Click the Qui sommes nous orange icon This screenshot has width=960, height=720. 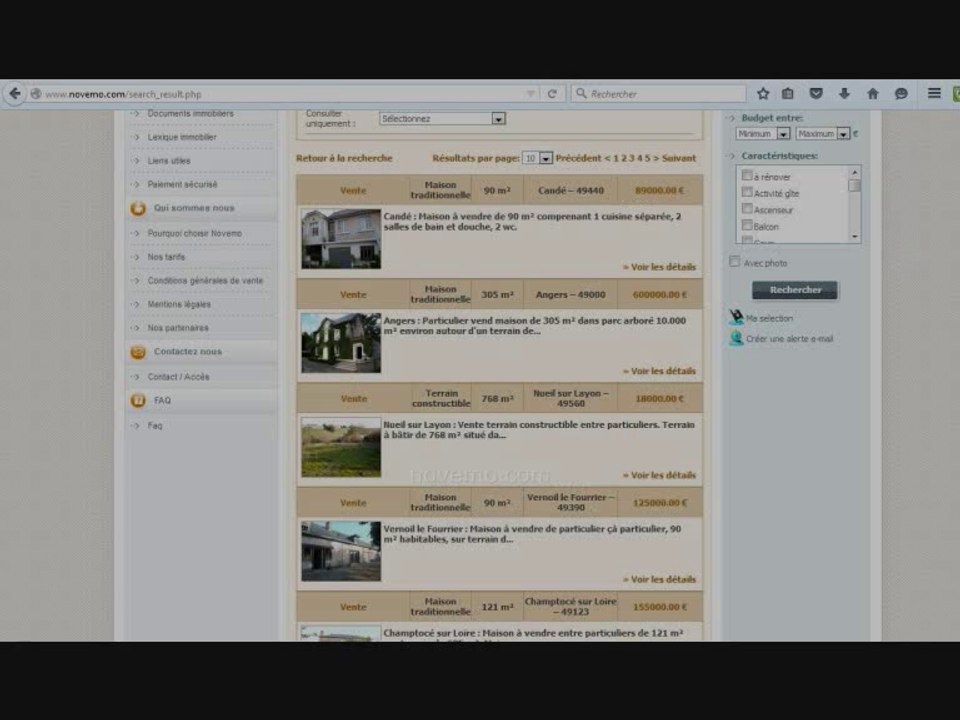[138, 209]
